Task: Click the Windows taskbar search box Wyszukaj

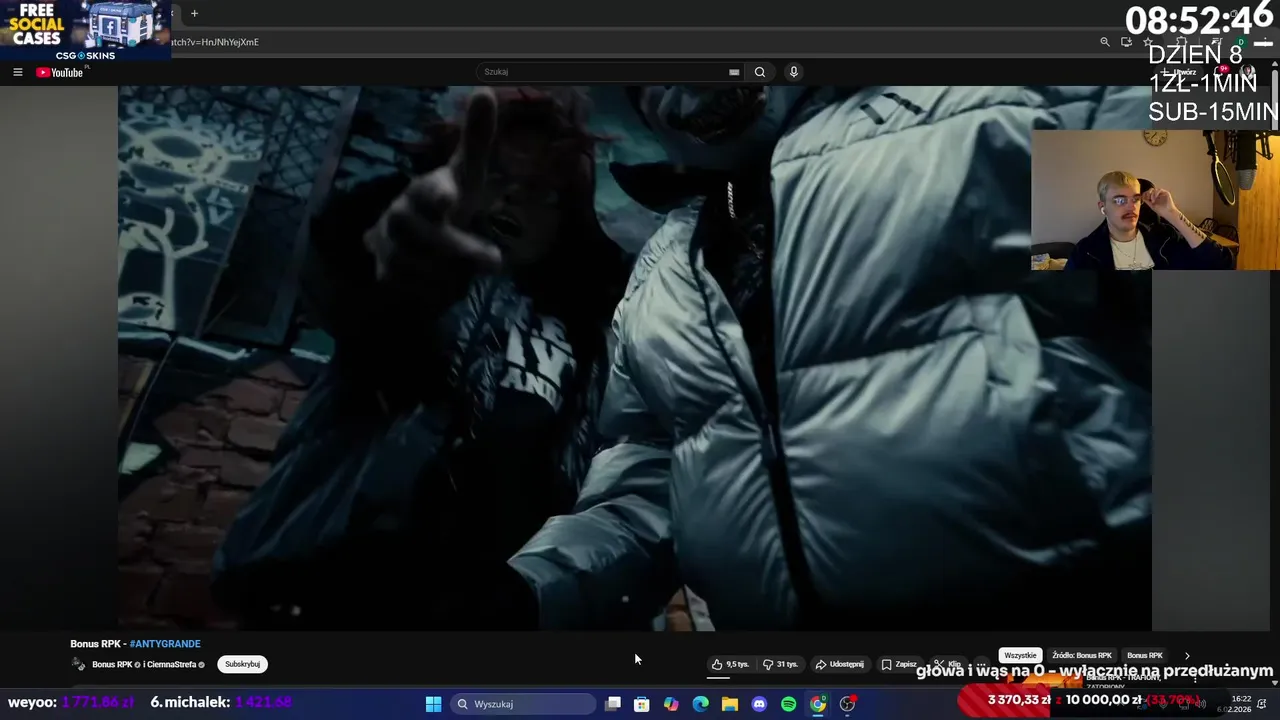Action: [522, 704]
